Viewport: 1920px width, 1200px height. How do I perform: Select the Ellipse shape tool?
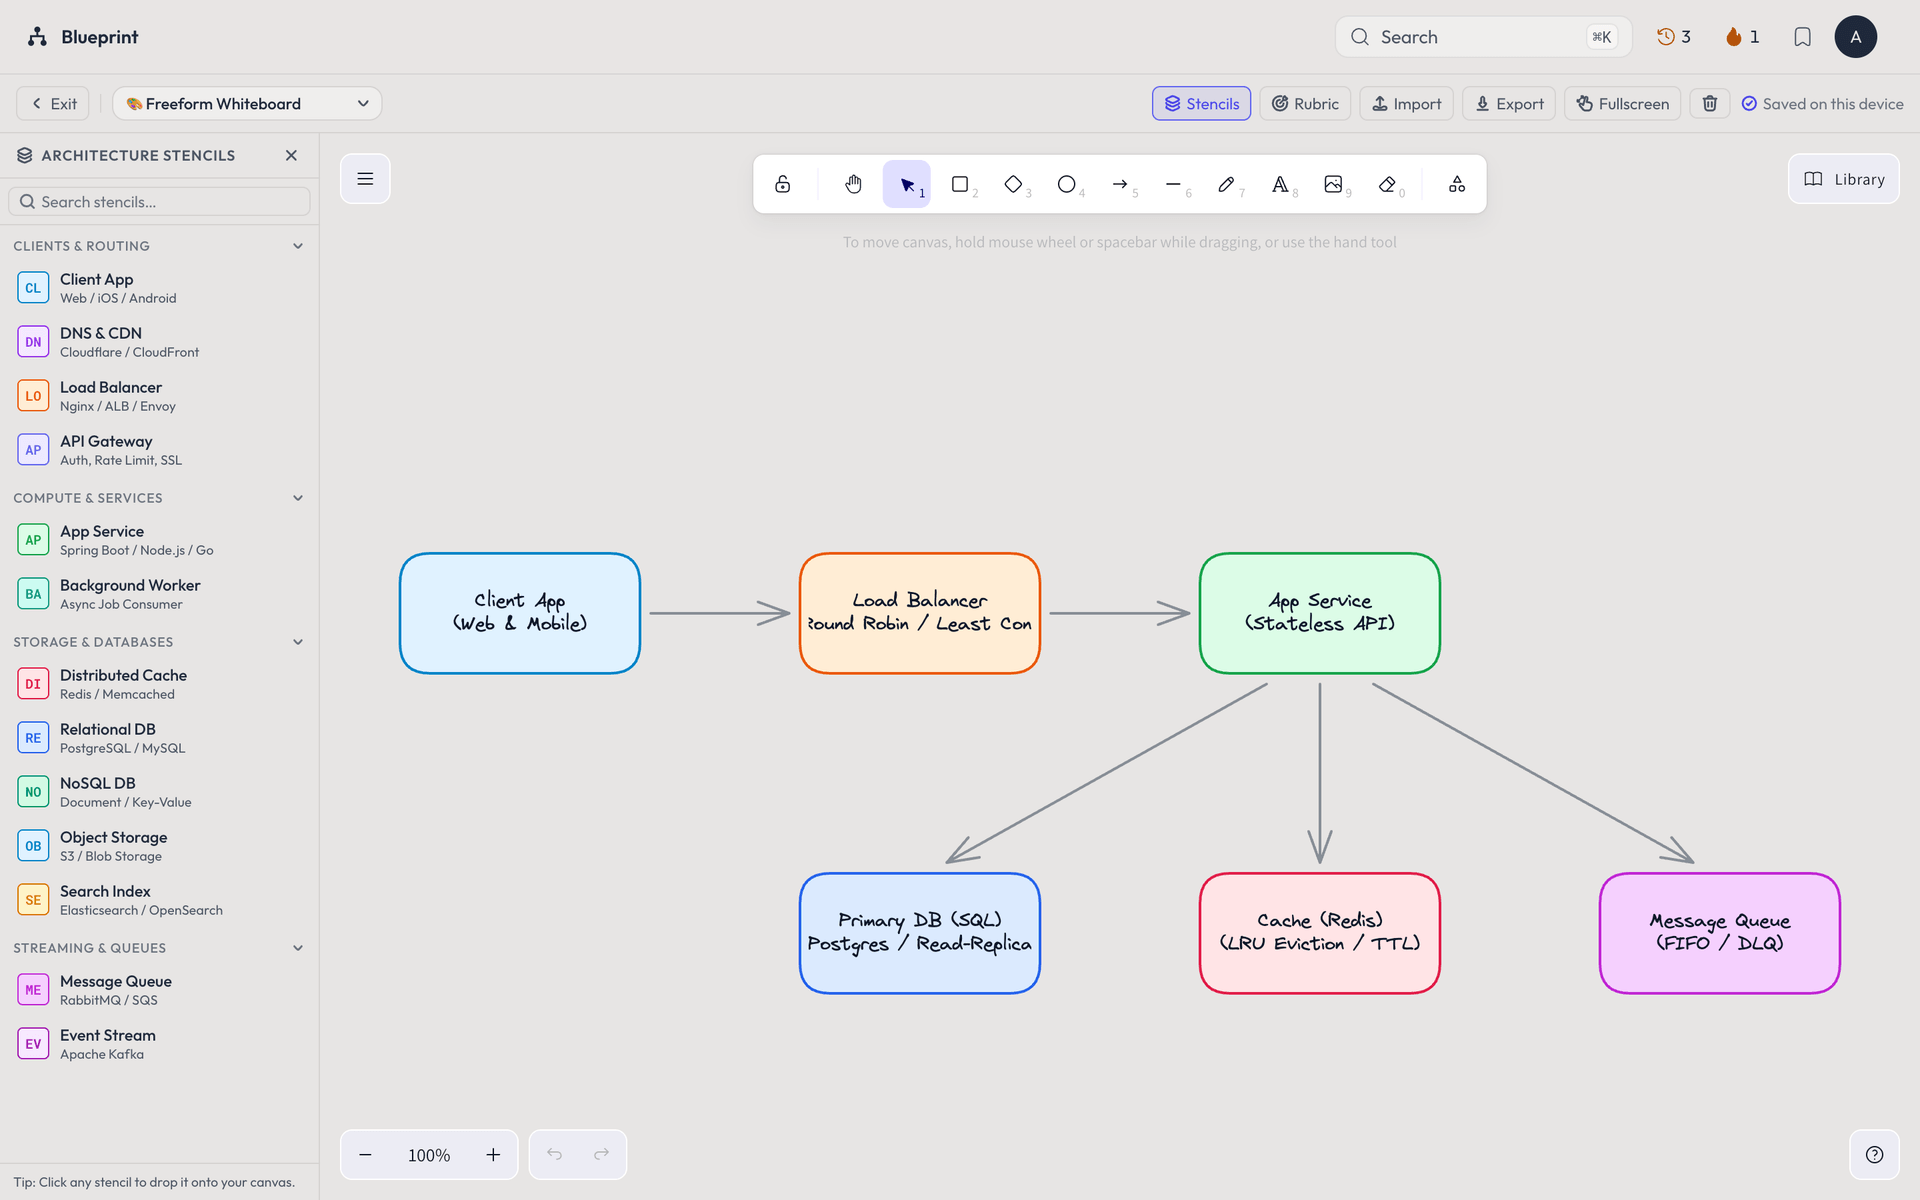(1067, 184)
